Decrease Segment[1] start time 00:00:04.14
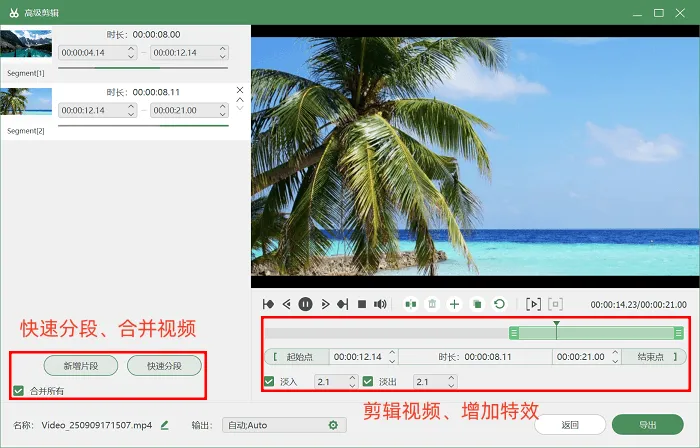The height and width of the screenshot is (448, 700). [131, 57]
